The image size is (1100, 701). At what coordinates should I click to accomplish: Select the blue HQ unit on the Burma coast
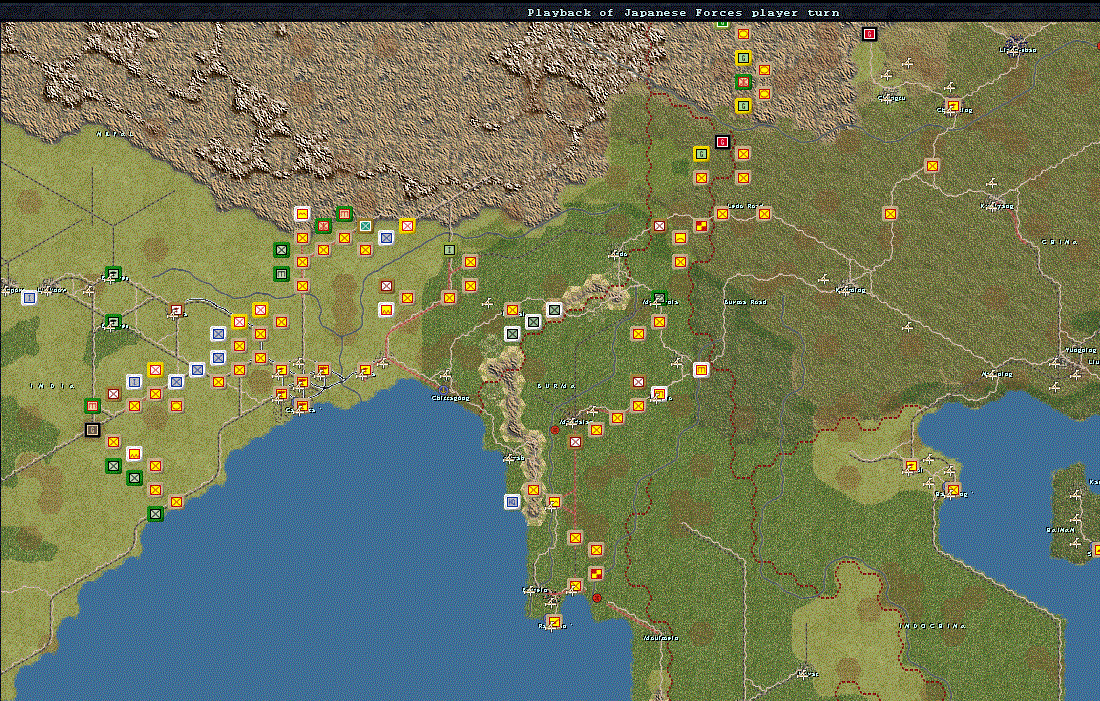pos(512,502)
